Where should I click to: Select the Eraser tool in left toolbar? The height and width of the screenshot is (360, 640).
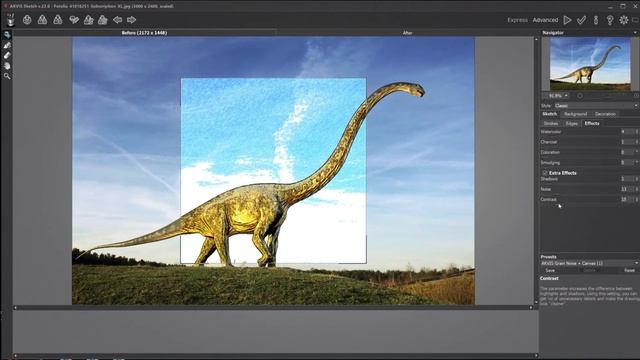pyautogui.click(x=7, y=56)
